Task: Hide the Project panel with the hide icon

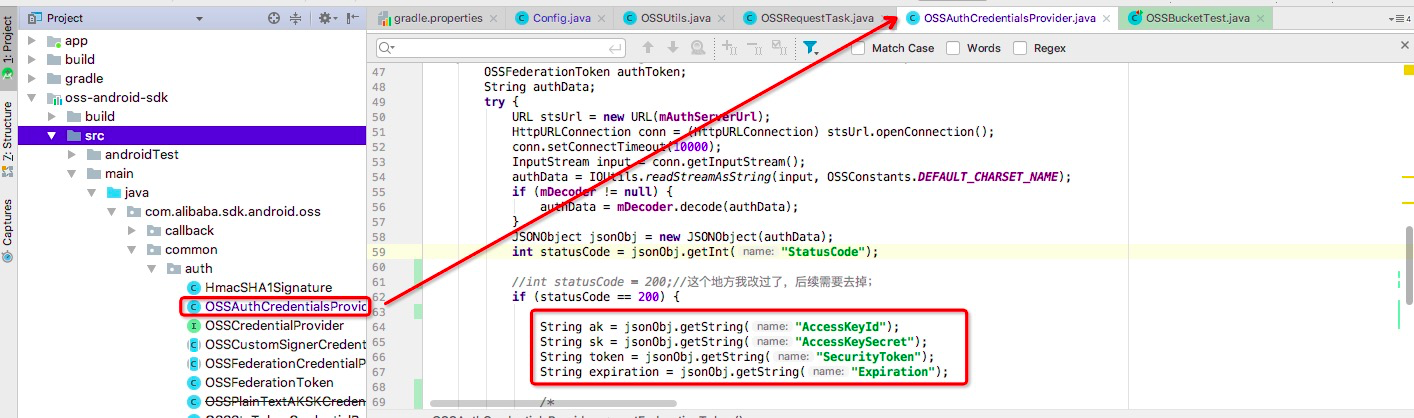Action: [x=352, y=18]
